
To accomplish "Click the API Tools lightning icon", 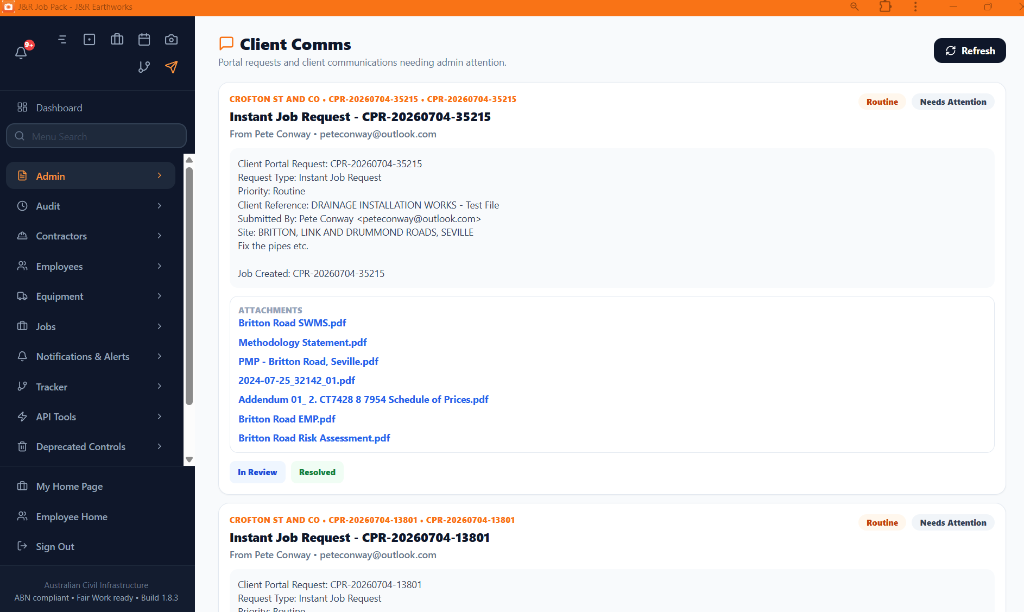I will 22,416.
